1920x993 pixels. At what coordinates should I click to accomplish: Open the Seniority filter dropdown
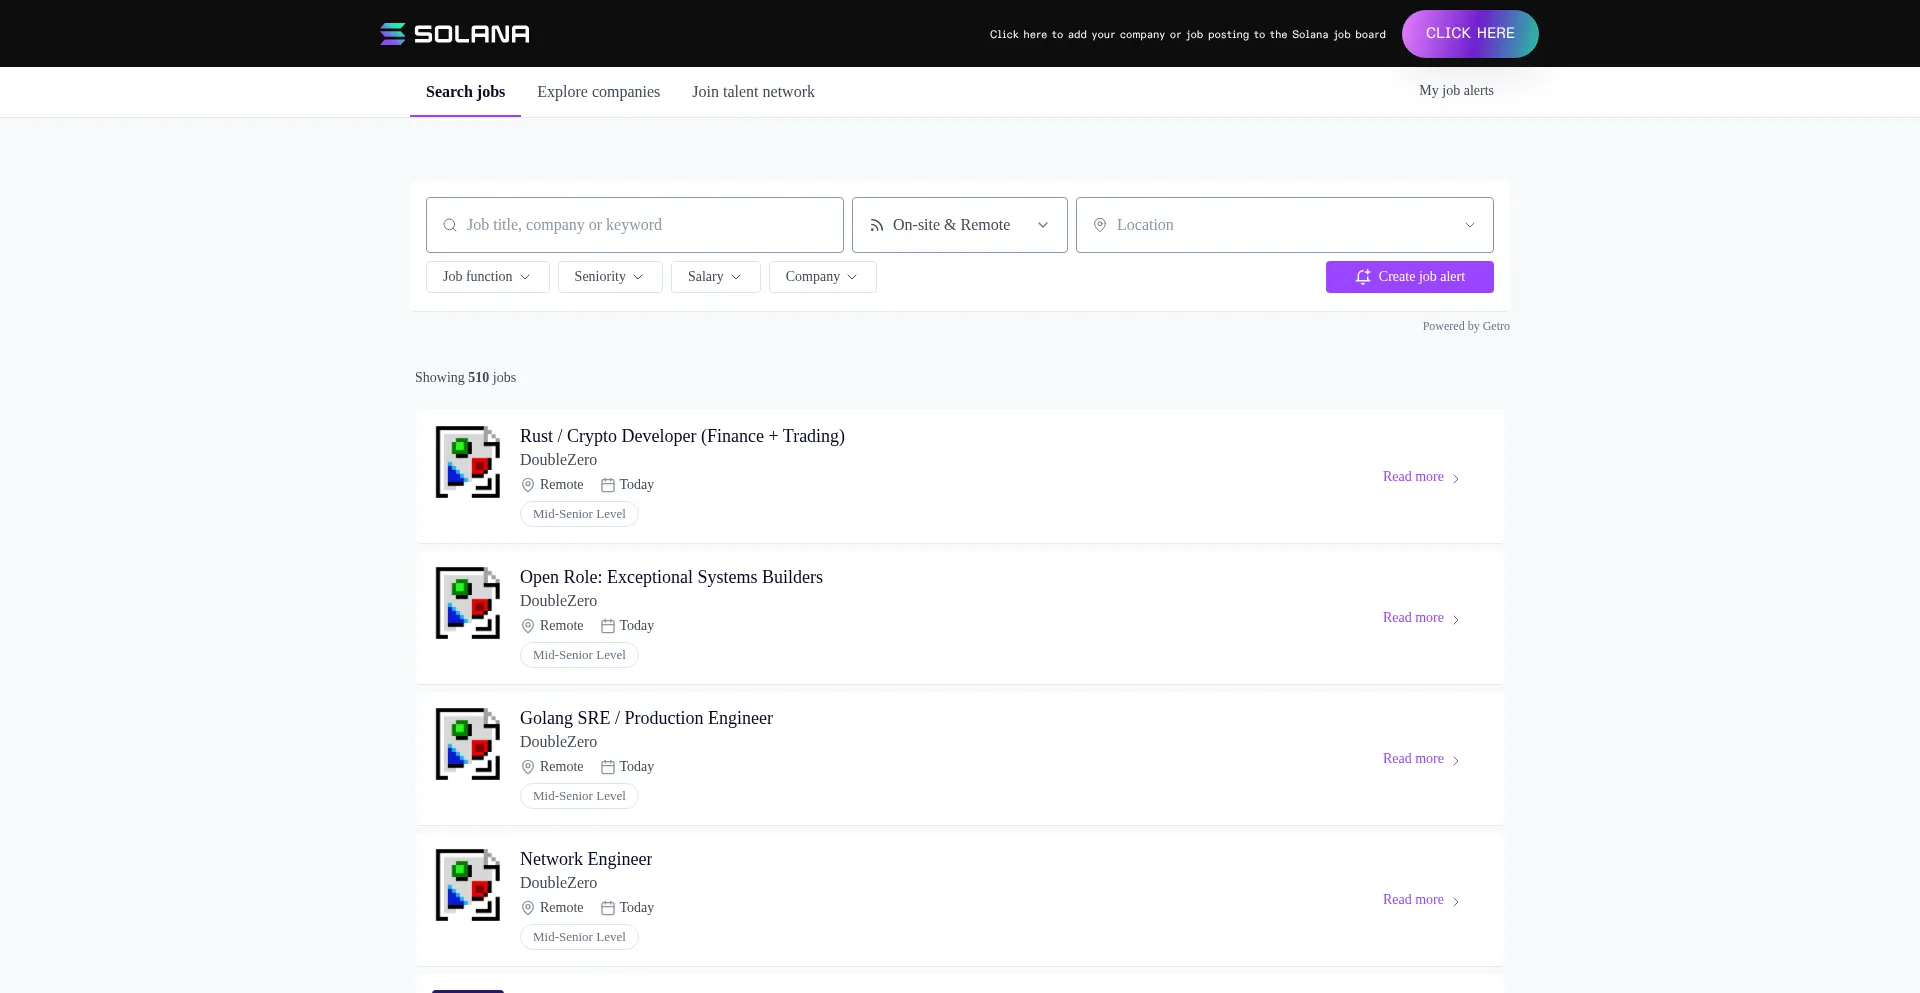point(609,277)
